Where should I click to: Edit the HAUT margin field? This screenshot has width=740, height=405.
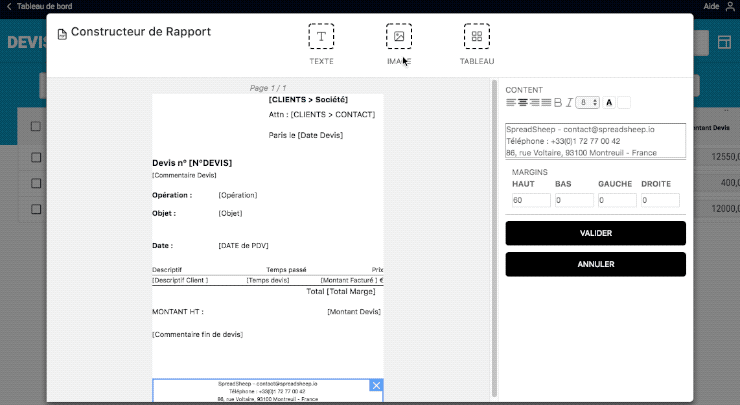tap(531, 200)
